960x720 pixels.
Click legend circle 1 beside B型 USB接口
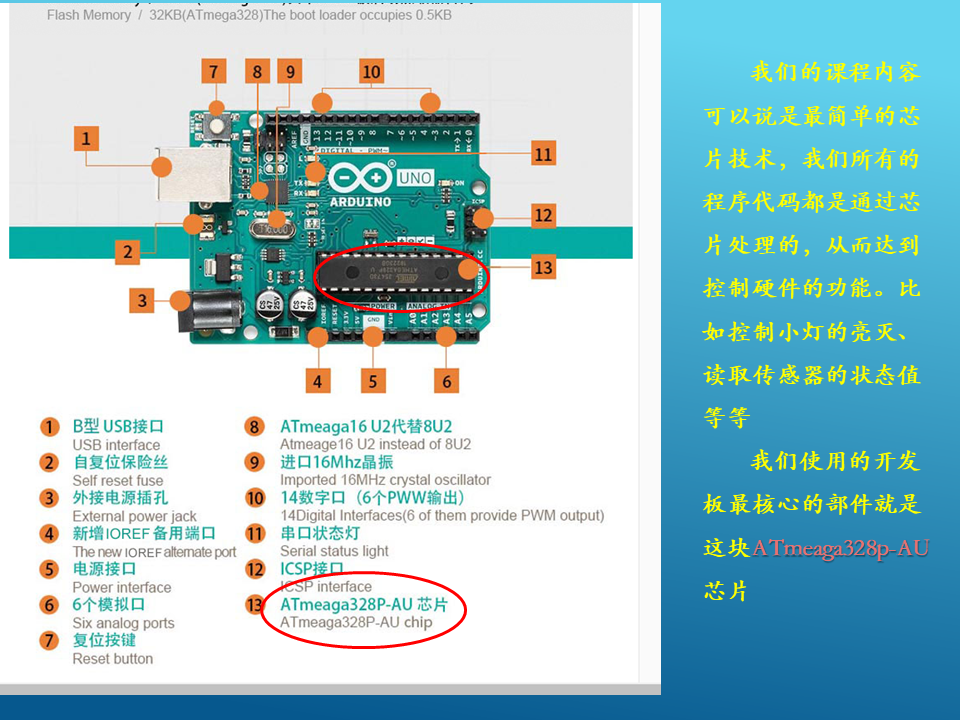coord(50,427)
